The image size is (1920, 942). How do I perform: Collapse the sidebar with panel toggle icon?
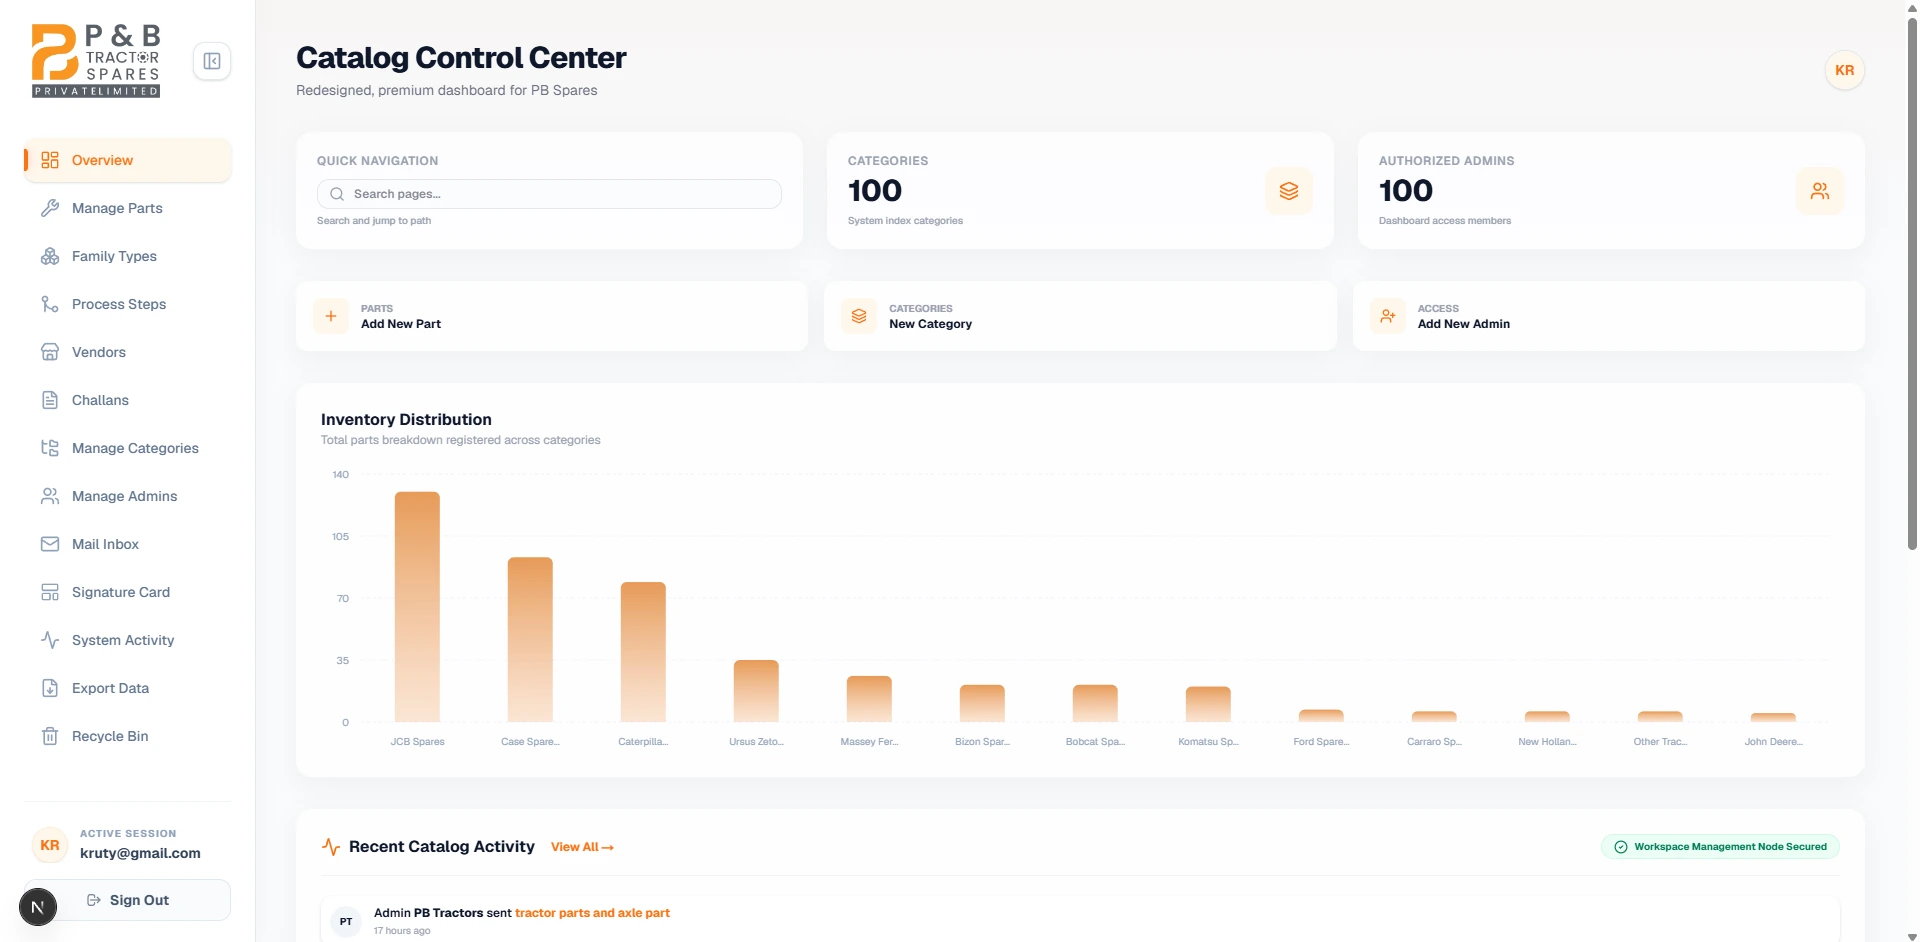tap(212, 61)
